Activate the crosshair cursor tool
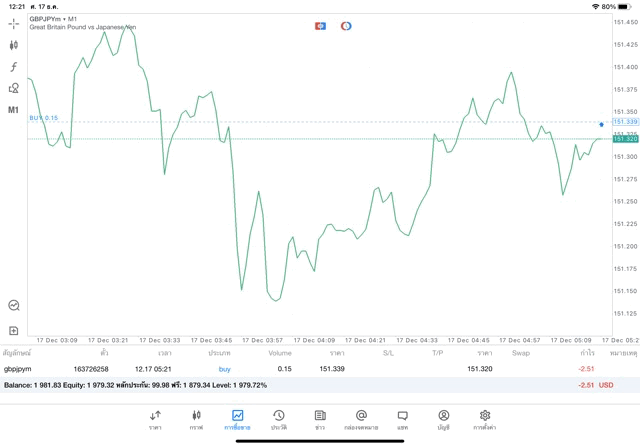The height and width of the screenshot is (447, 640). tap(14, 23)
